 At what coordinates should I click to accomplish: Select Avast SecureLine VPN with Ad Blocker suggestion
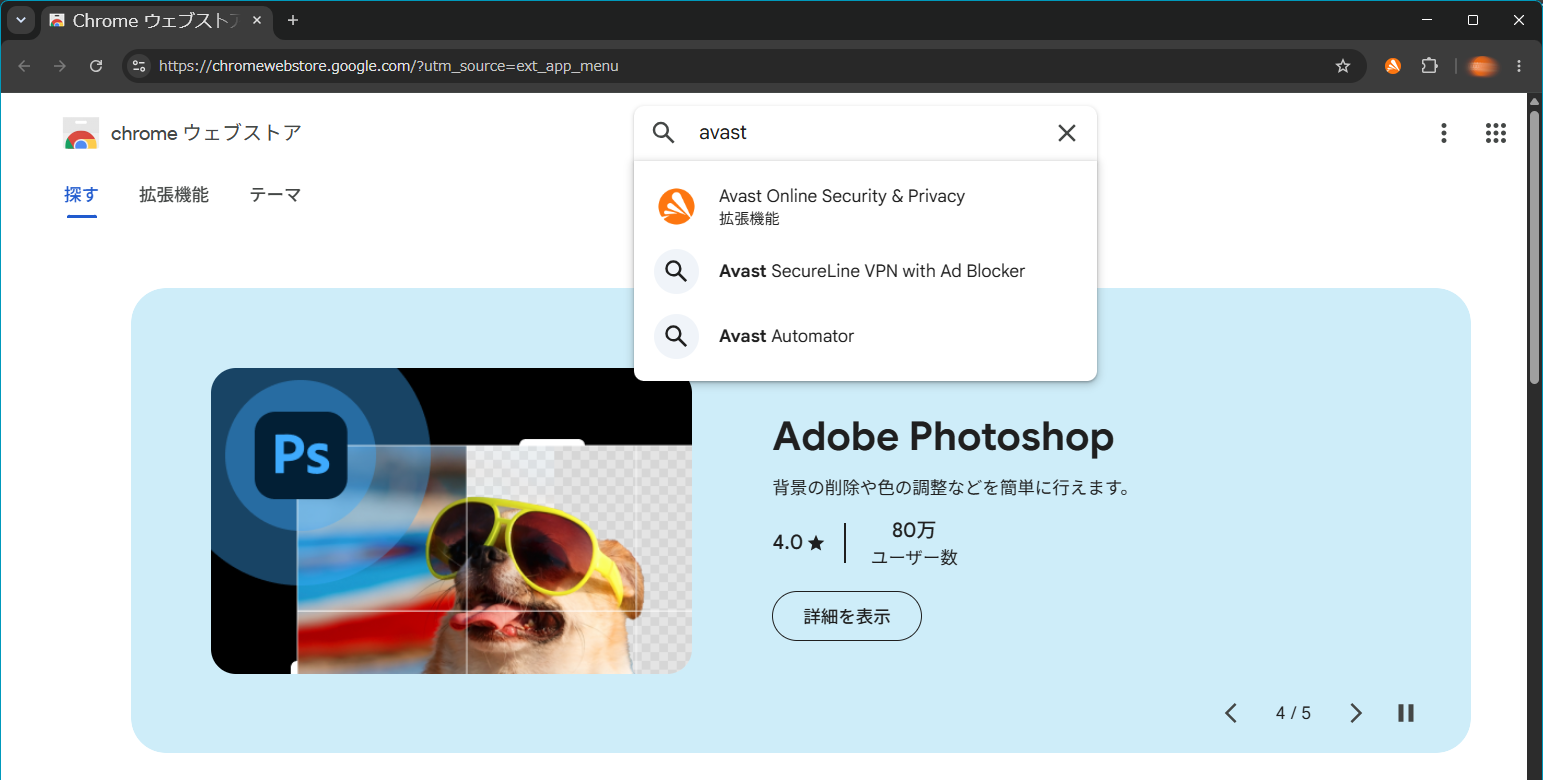[865, 271]
